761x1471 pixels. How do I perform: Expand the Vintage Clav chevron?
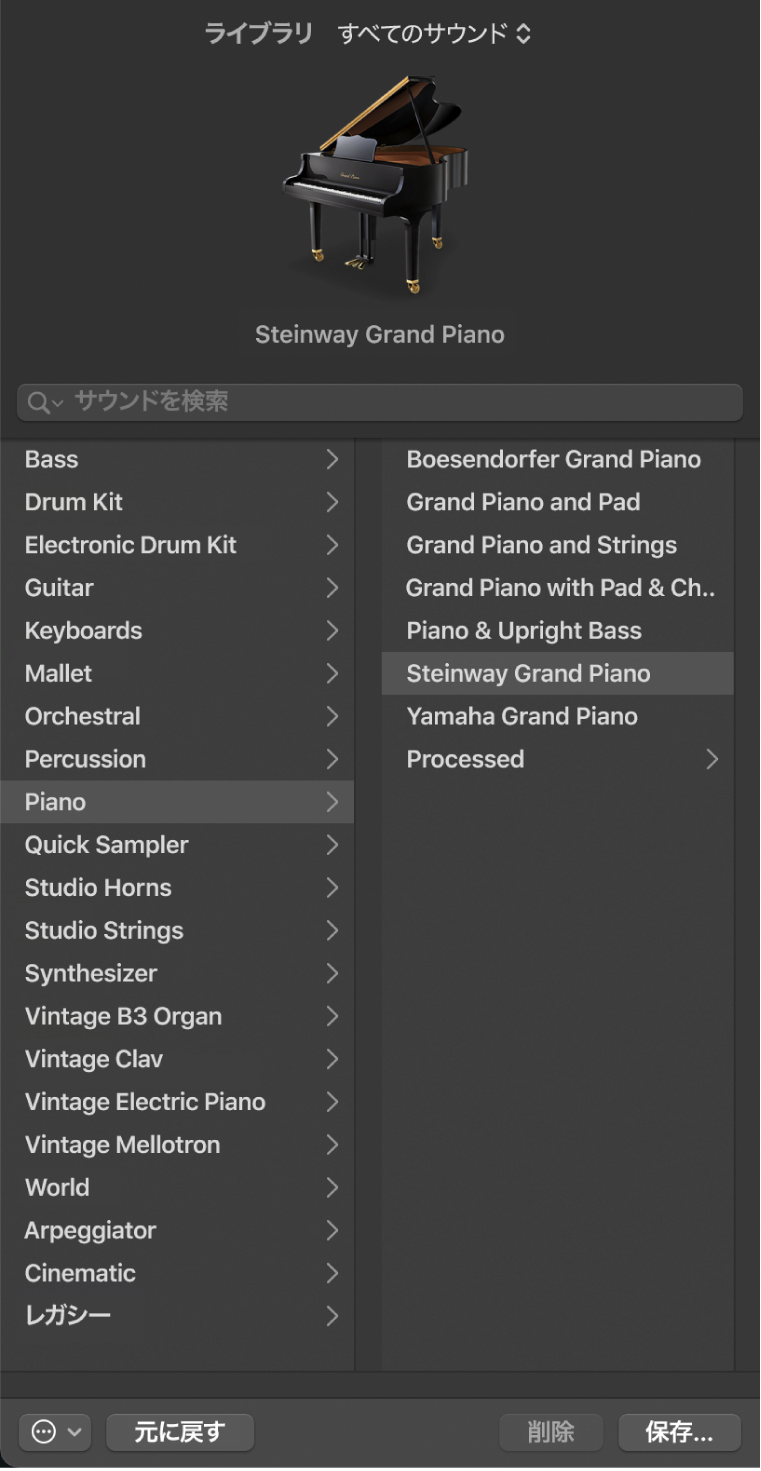pyautogui.click(x=332, y=1059)
